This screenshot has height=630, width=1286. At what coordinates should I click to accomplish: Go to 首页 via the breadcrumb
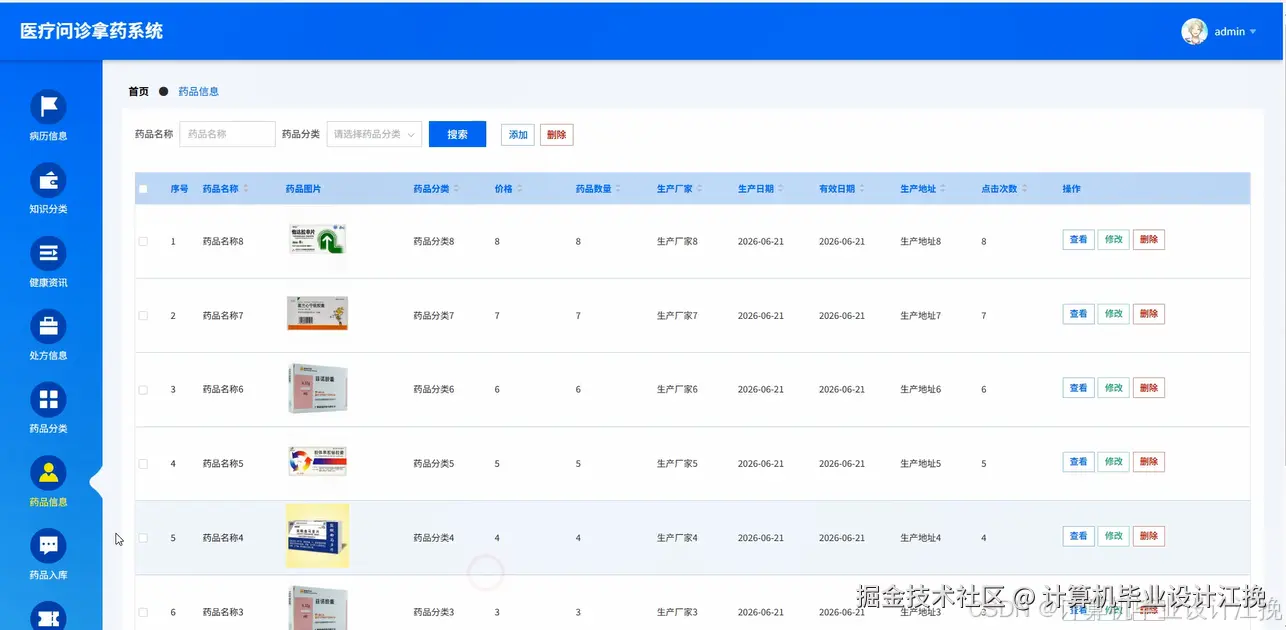tap(138, 91)
